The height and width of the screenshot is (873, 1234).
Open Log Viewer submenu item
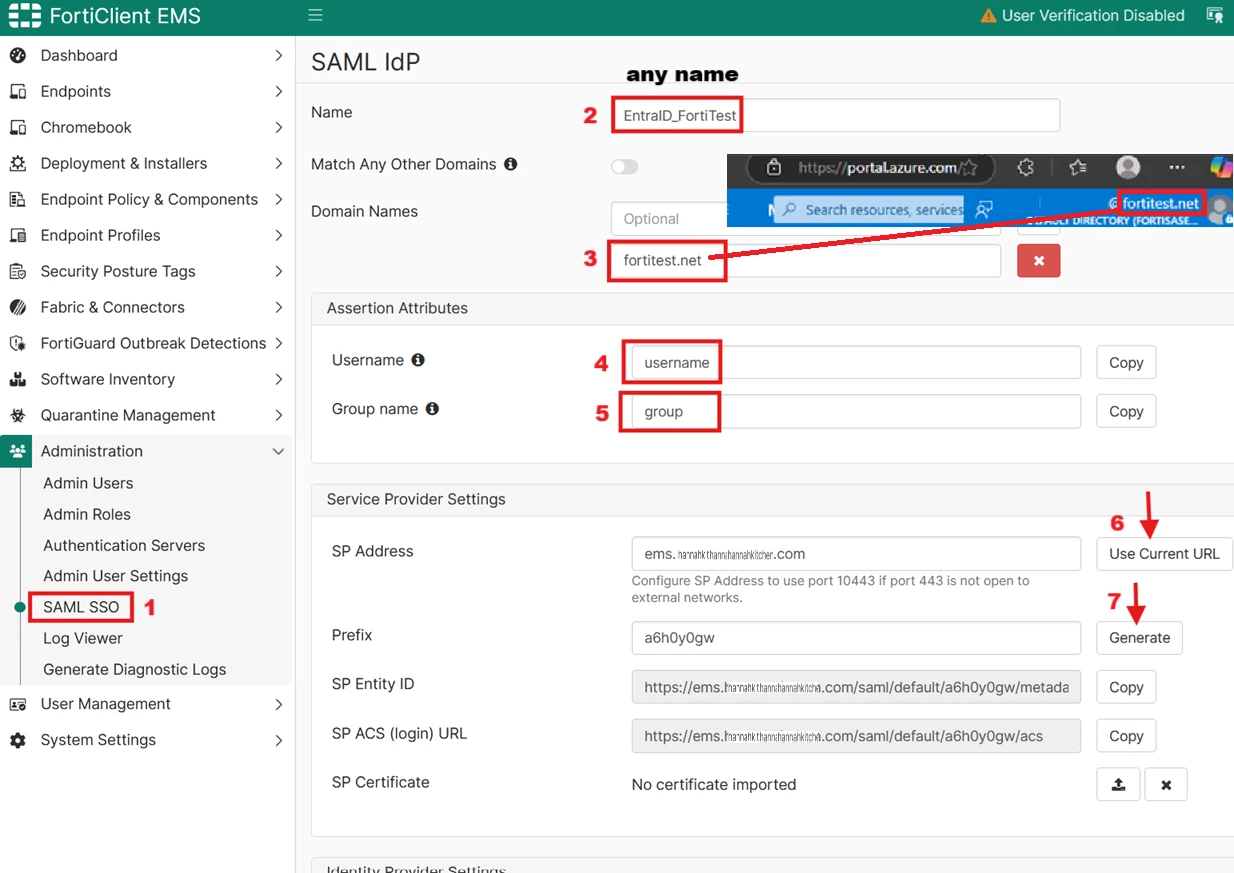(x=83, y=639)
